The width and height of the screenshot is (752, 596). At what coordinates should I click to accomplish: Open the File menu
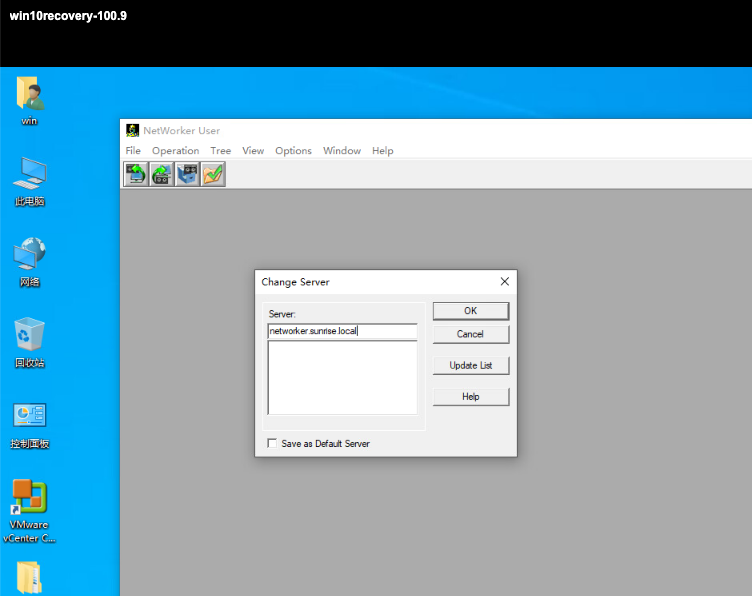[x=133, y=151]
